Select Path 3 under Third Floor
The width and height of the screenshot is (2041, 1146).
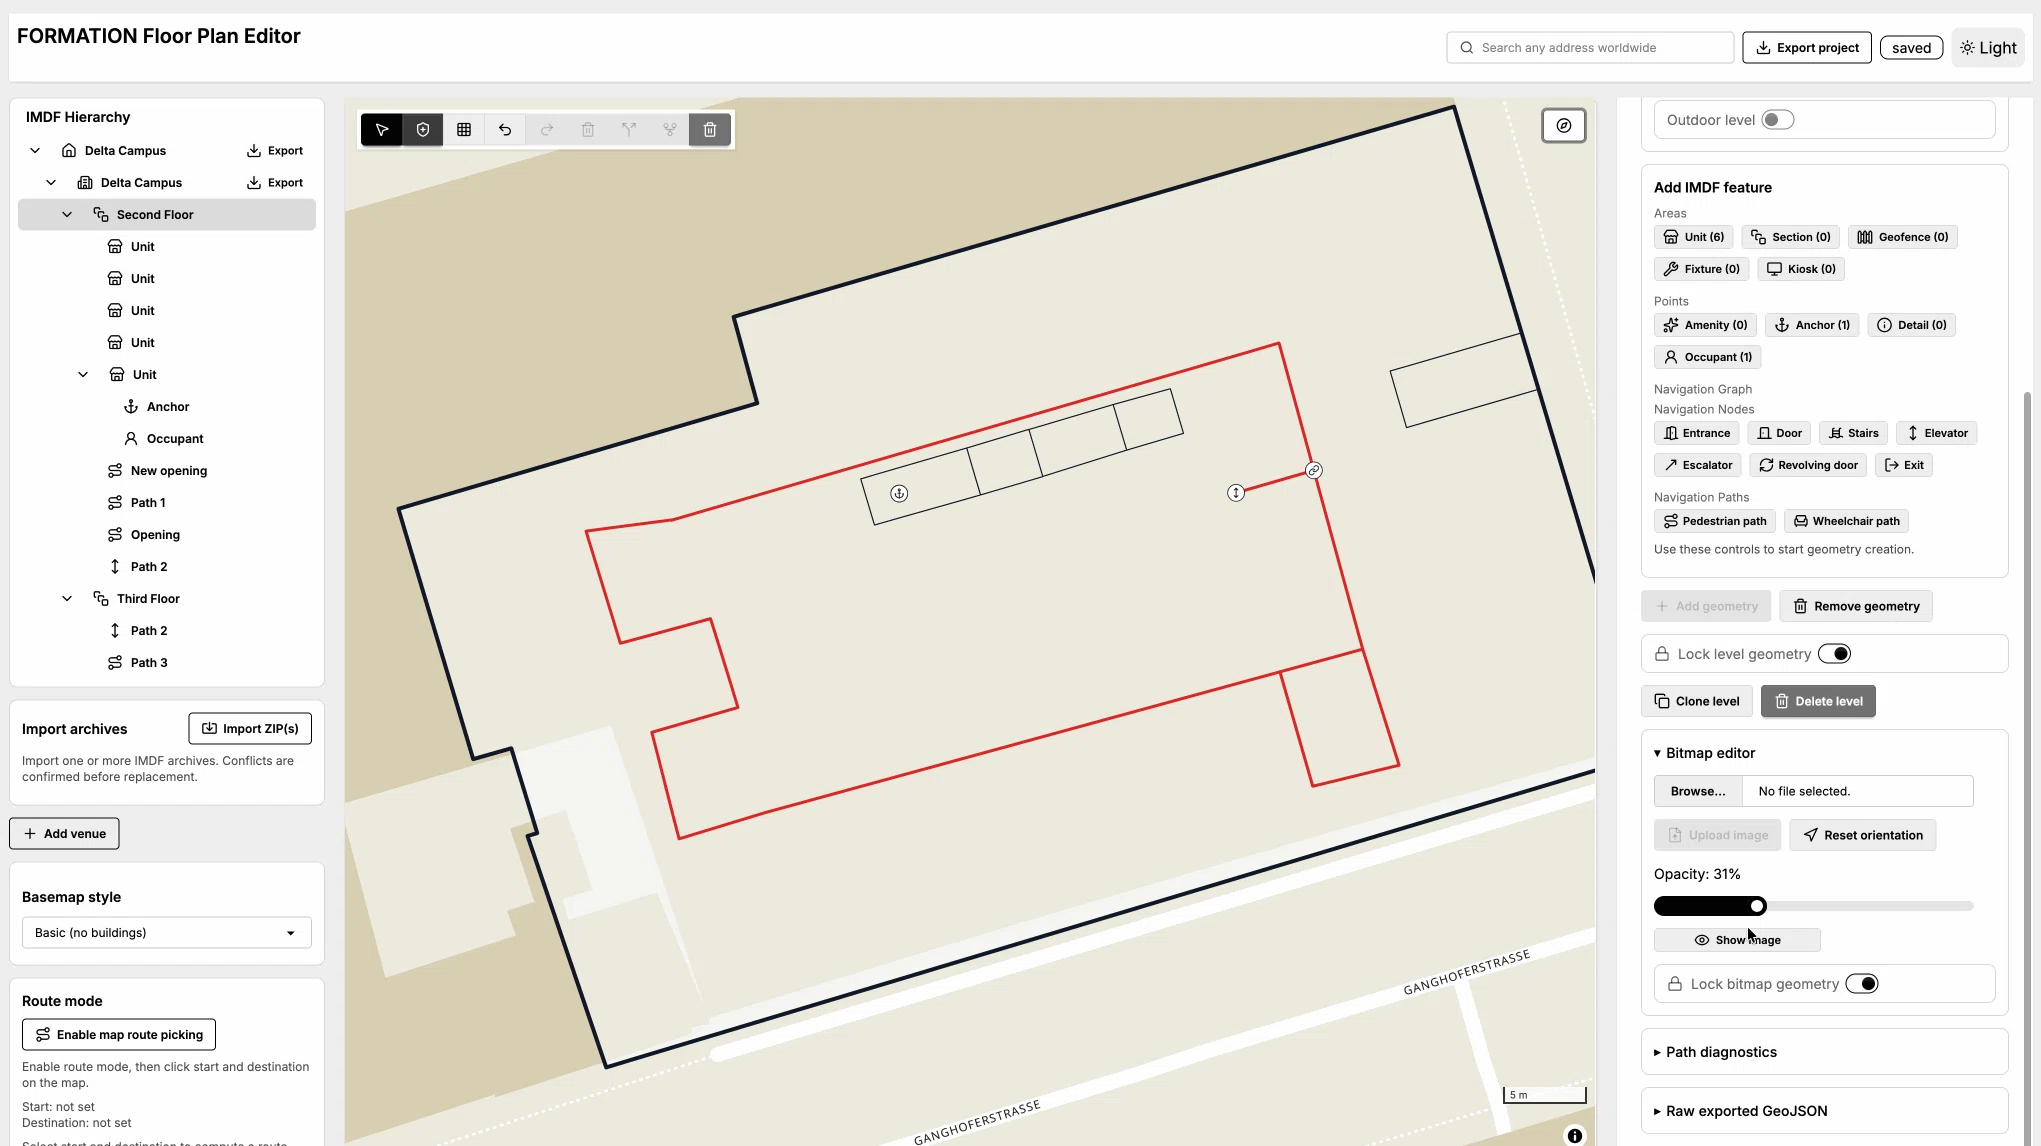click(x=149, y=663)
